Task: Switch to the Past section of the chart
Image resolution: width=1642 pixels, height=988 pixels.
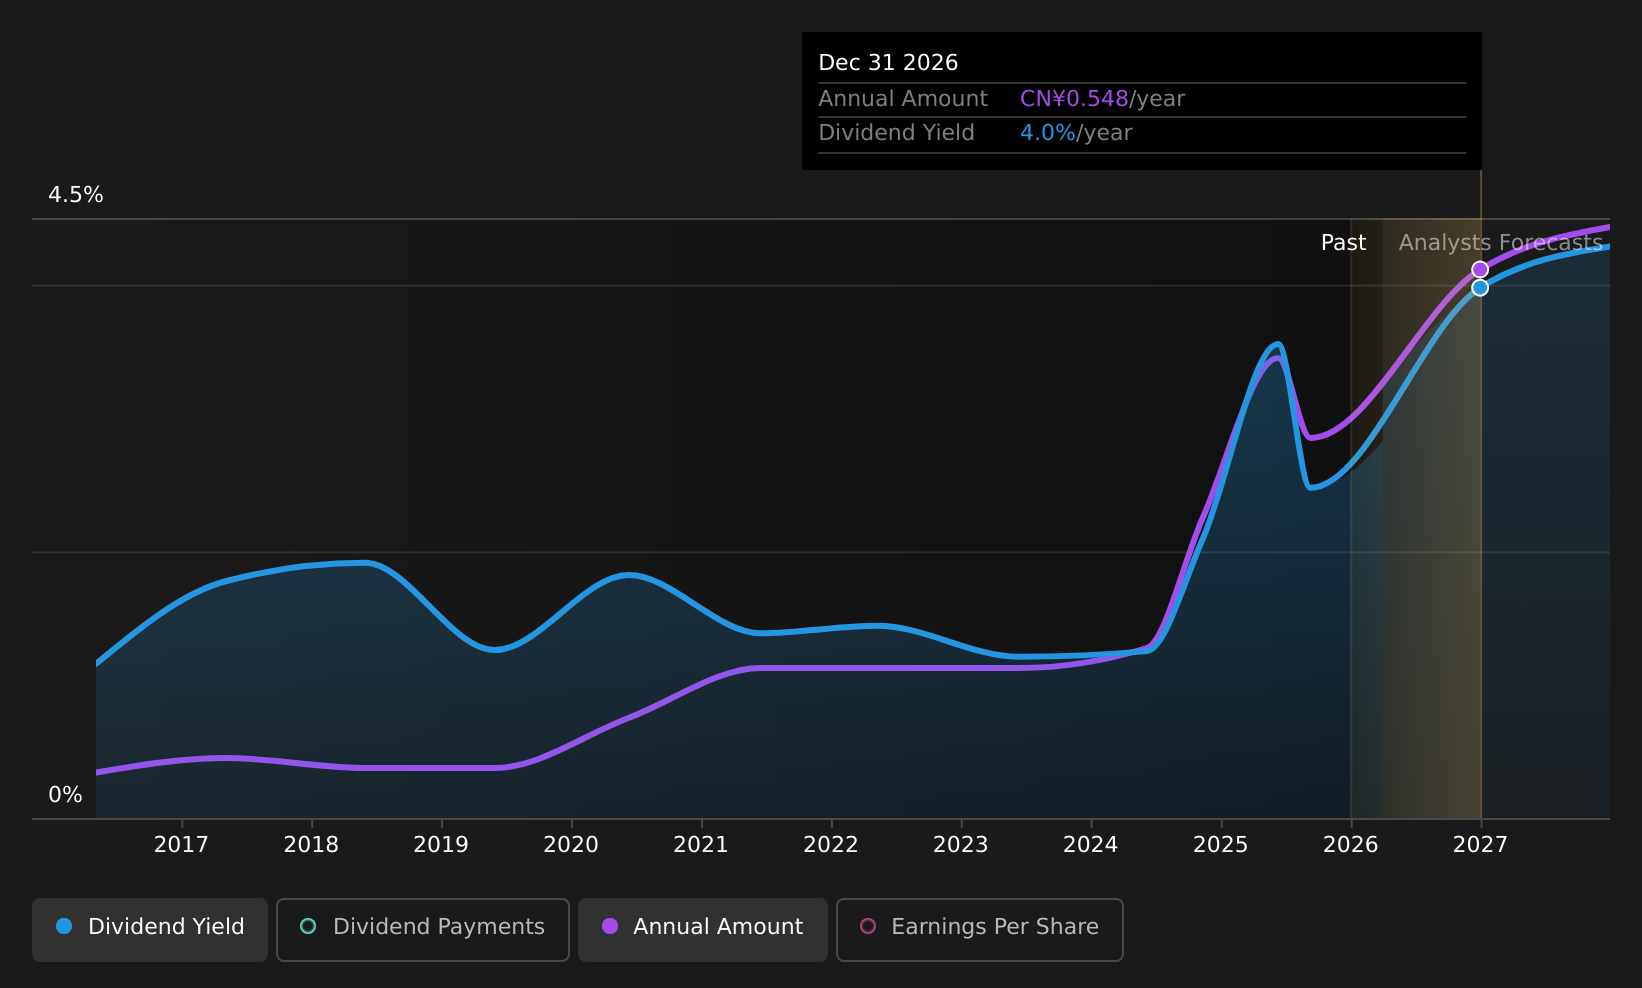Action: 1343,242
